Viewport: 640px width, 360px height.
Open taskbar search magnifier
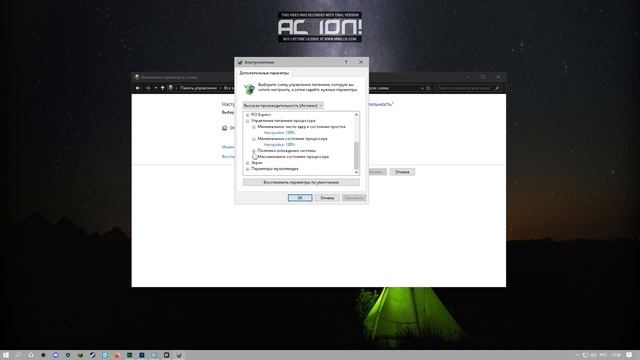(18, 355)
